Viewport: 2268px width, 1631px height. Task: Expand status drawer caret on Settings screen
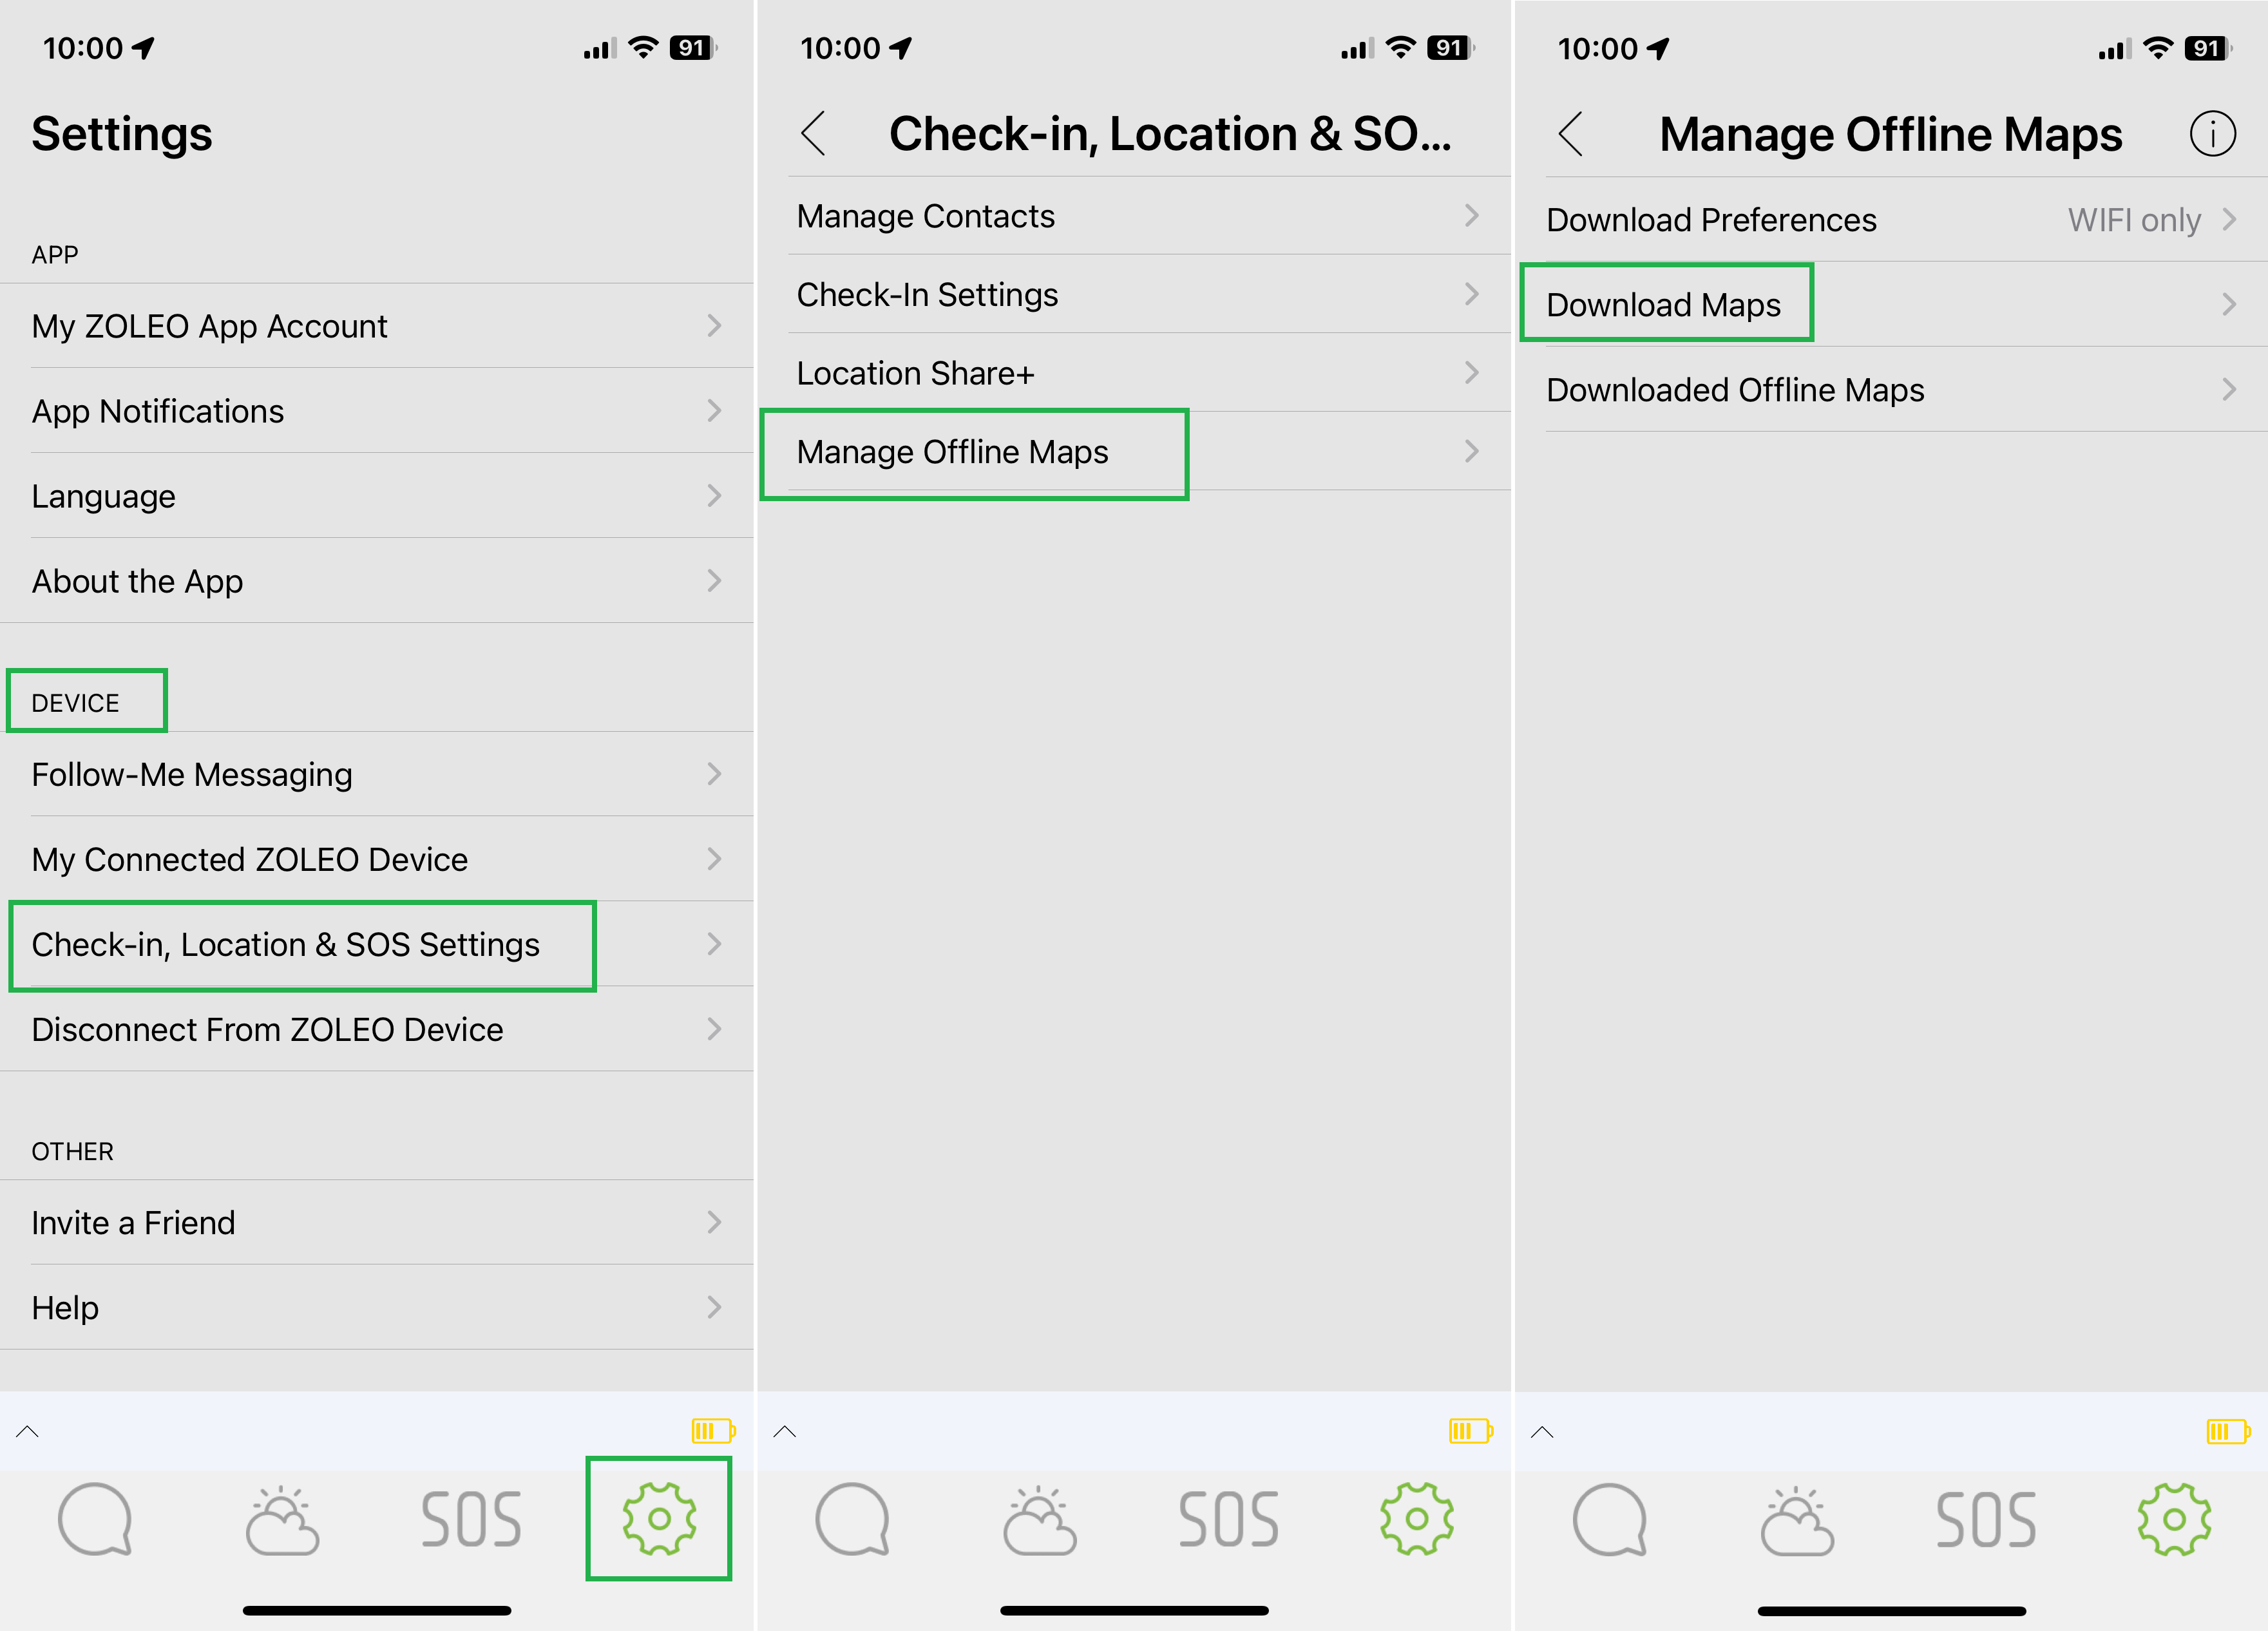point(28,1431)
